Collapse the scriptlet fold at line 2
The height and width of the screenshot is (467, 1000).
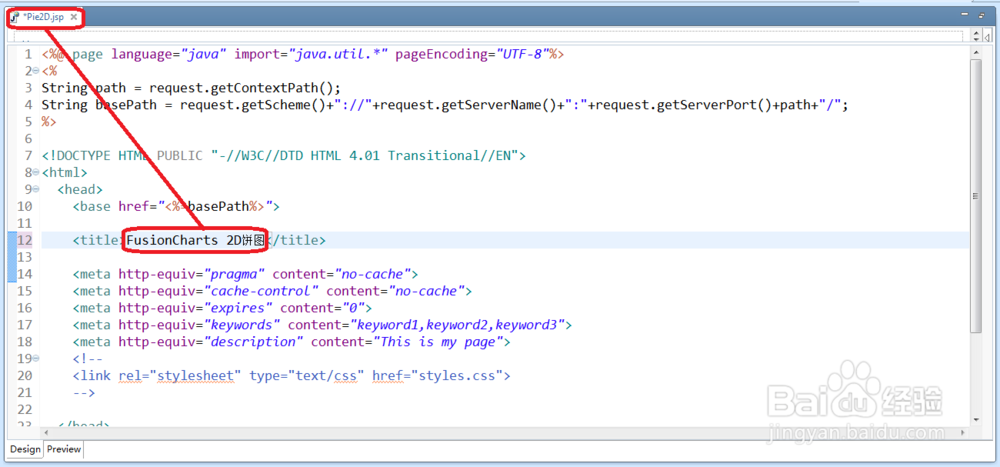[x=35, y=71]
